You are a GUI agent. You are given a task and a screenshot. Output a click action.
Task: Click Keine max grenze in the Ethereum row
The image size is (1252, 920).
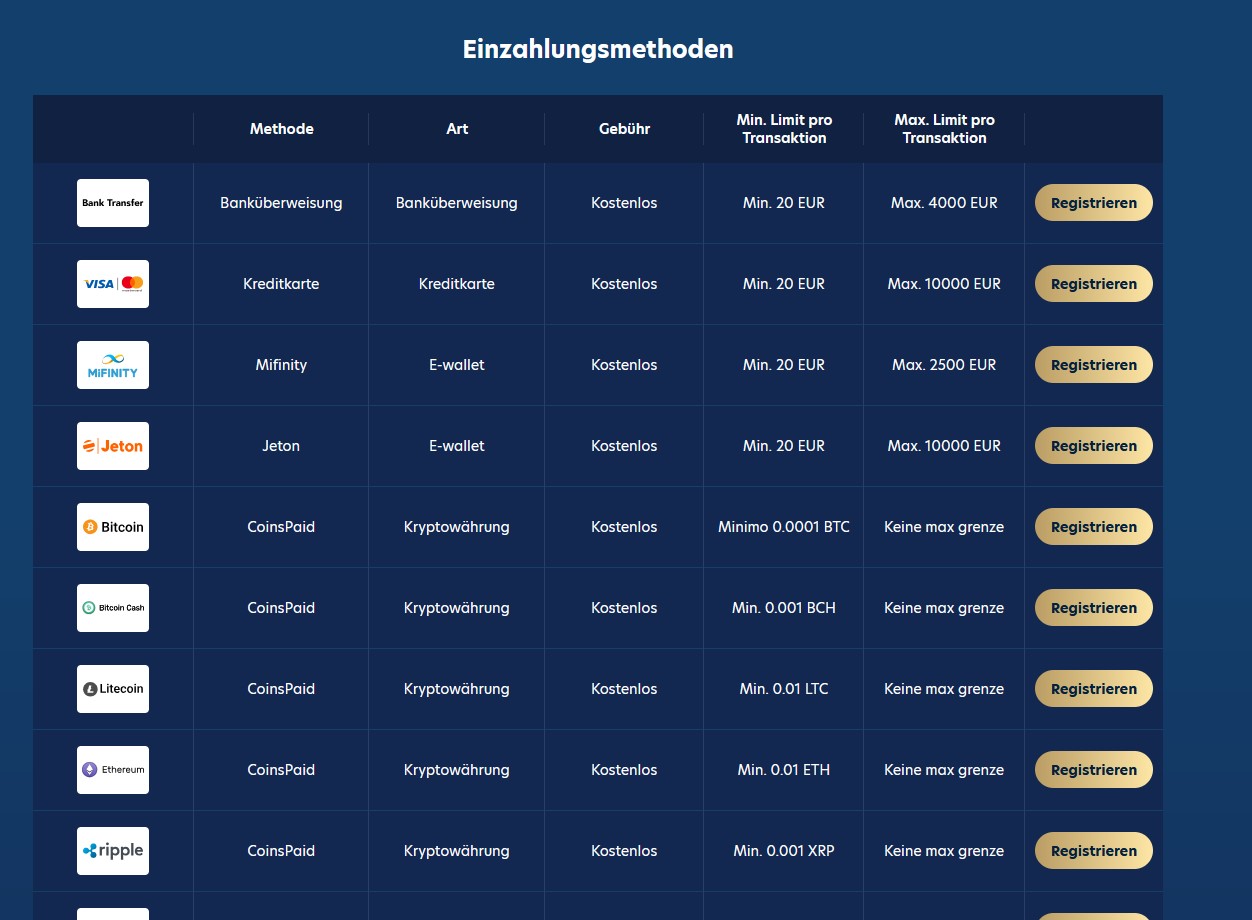944,770
